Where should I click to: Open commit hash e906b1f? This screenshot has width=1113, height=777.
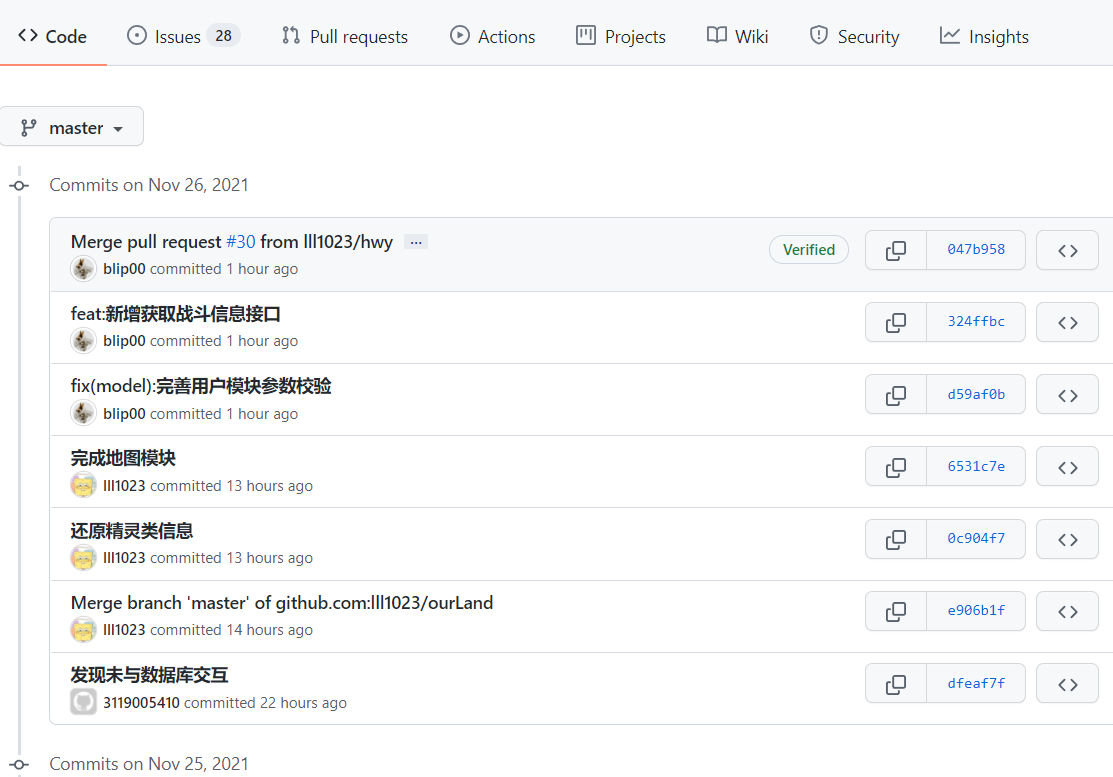tap(976, 611)
